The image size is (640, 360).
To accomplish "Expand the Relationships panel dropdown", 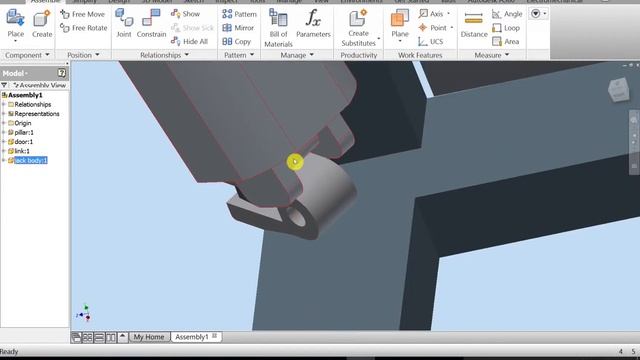I will coord(187,54).
